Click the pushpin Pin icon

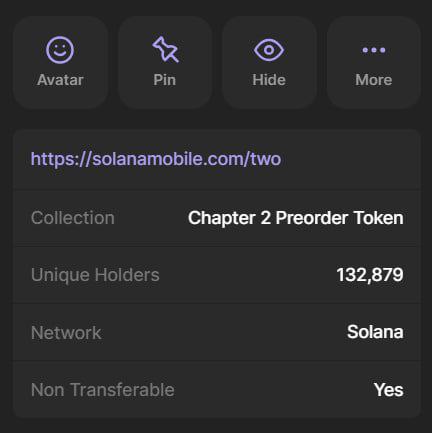pyautogui.click(x=165, y=49)
